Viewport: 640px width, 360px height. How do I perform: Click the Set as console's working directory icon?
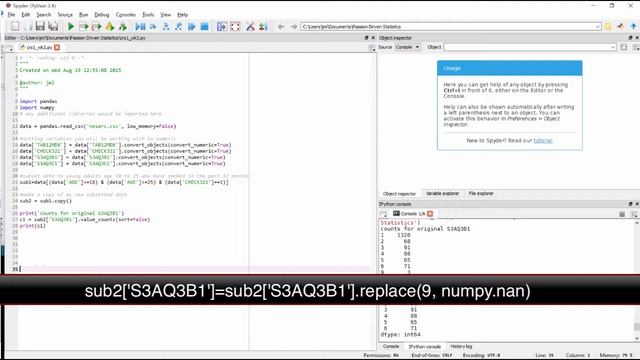(x=620, y=27)
